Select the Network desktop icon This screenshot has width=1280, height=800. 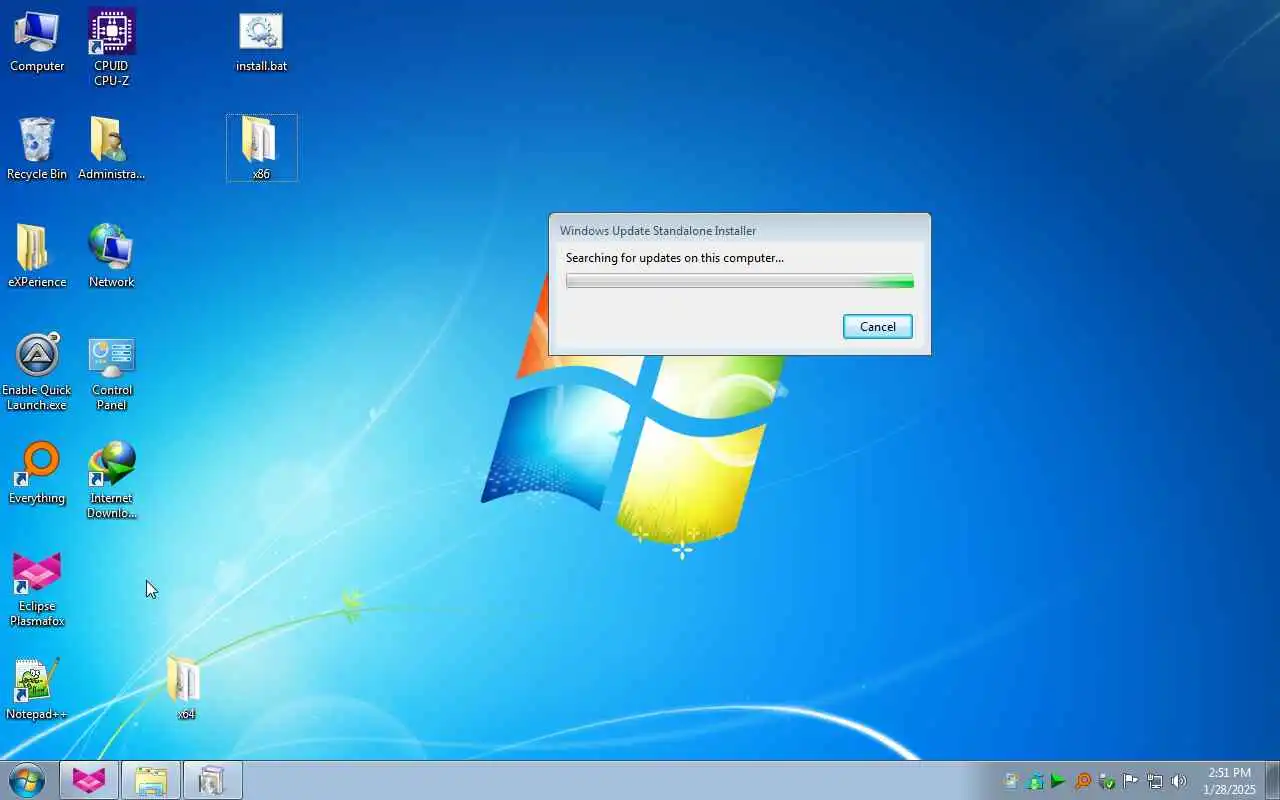(x=111, y=257)
